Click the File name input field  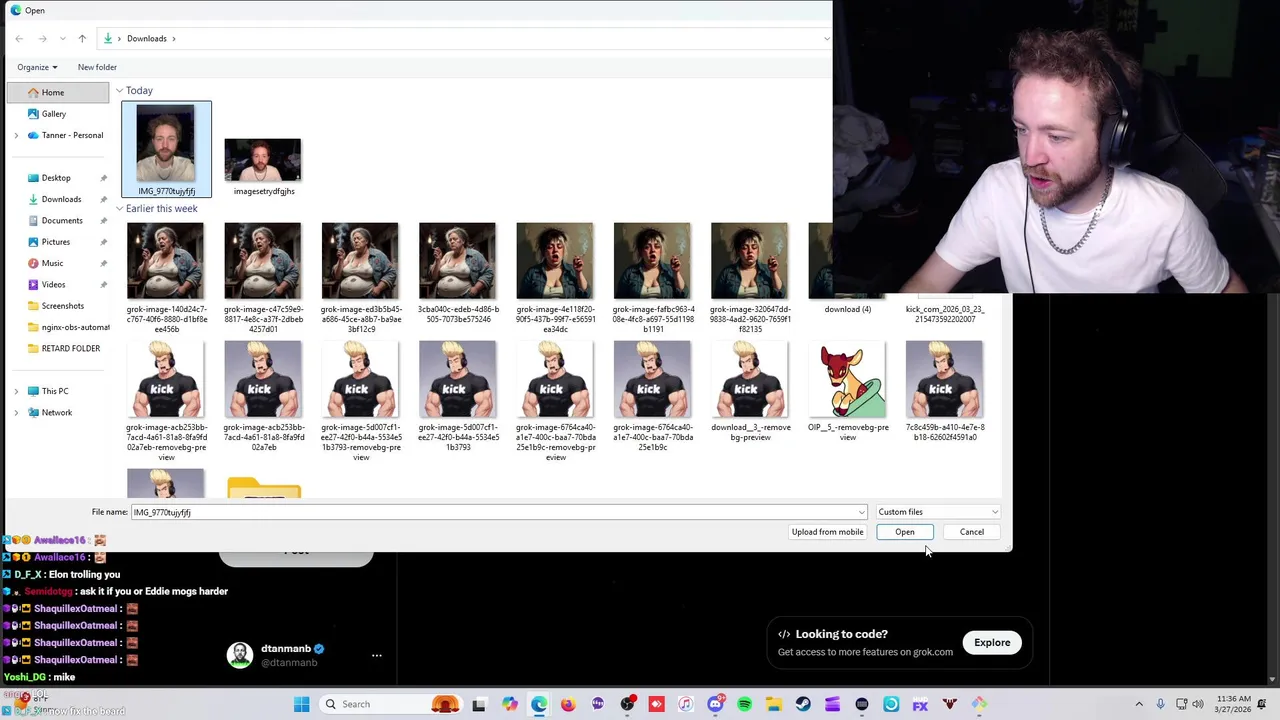(x=493, y=512)
